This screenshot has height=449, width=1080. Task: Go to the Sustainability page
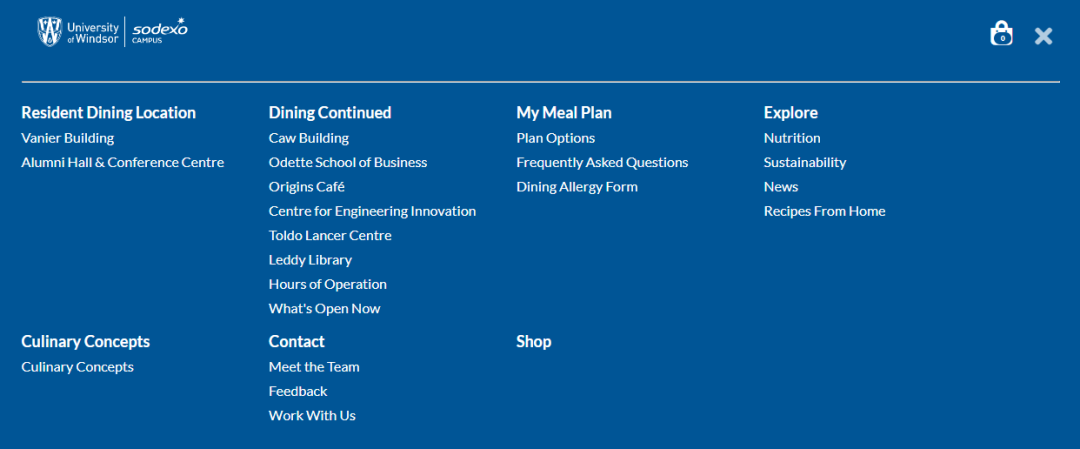point(805,163)
